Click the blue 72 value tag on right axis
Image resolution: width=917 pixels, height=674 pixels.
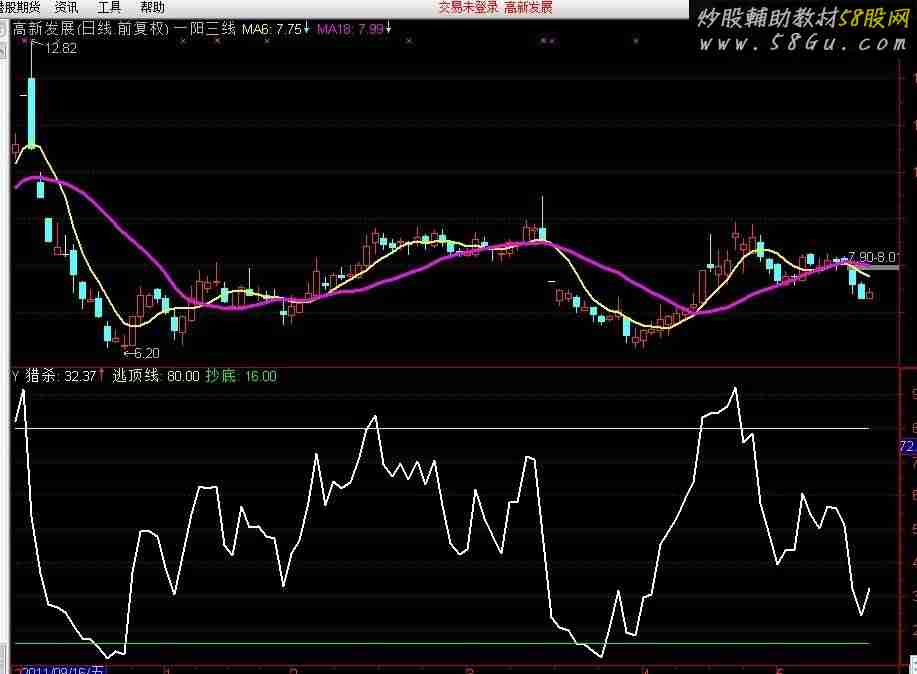[x=907, y=446]
